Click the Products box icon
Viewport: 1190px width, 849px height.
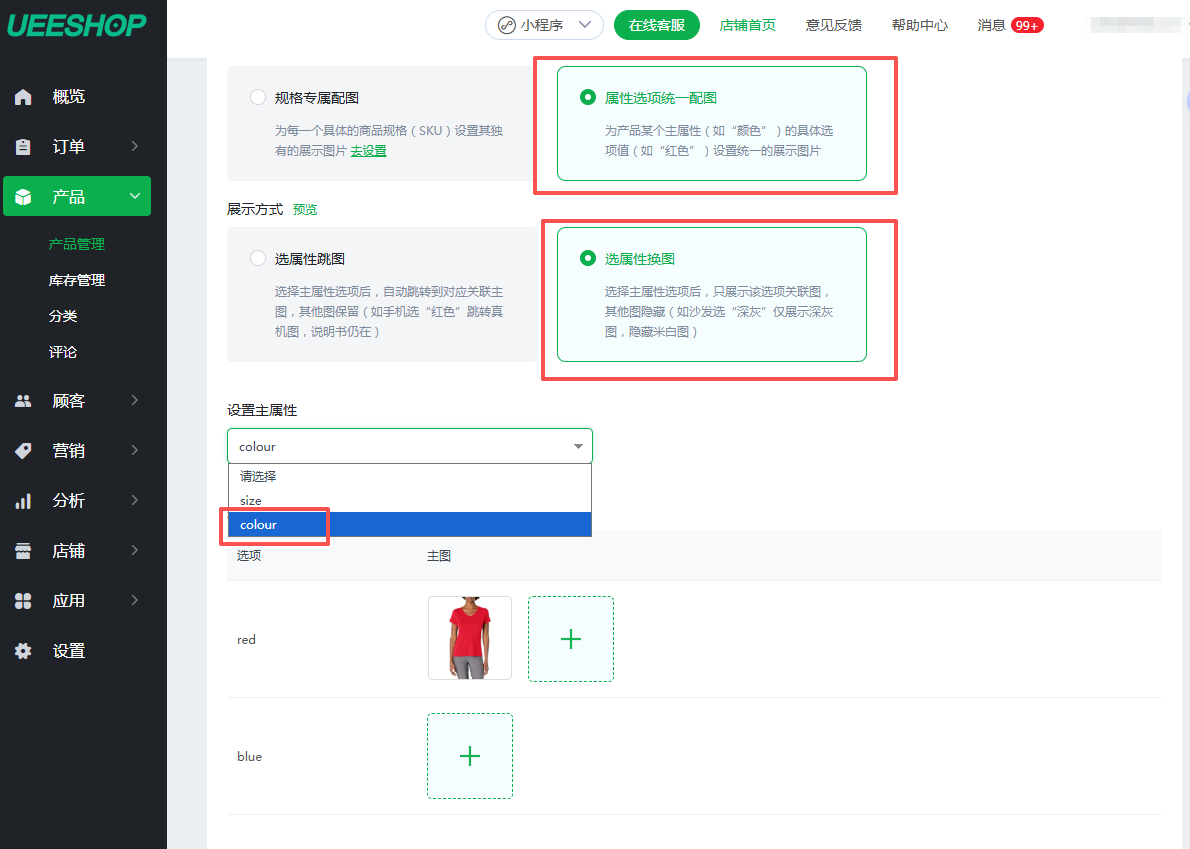(23, 197)
